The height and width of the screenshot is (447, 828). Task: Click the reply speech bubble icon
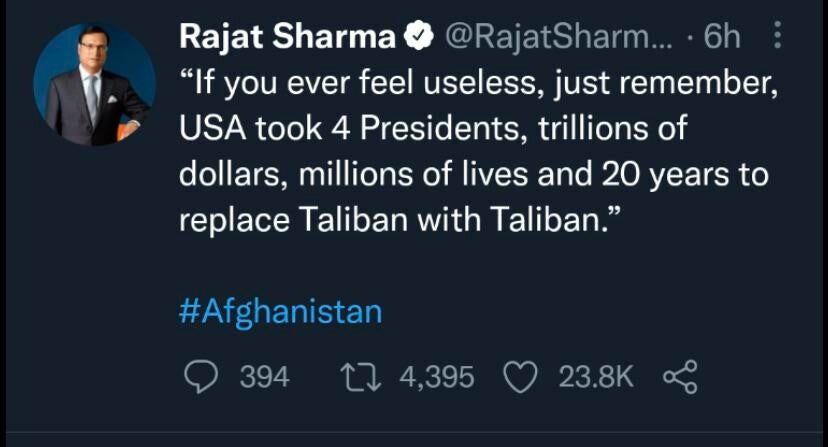[201, 377]
